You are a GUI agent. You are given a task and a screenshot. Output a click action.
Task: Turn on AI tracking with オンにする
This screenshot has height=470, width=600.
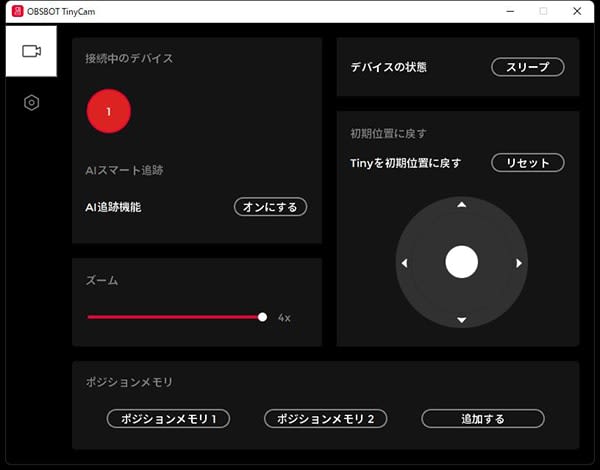[x=270, y=207]
